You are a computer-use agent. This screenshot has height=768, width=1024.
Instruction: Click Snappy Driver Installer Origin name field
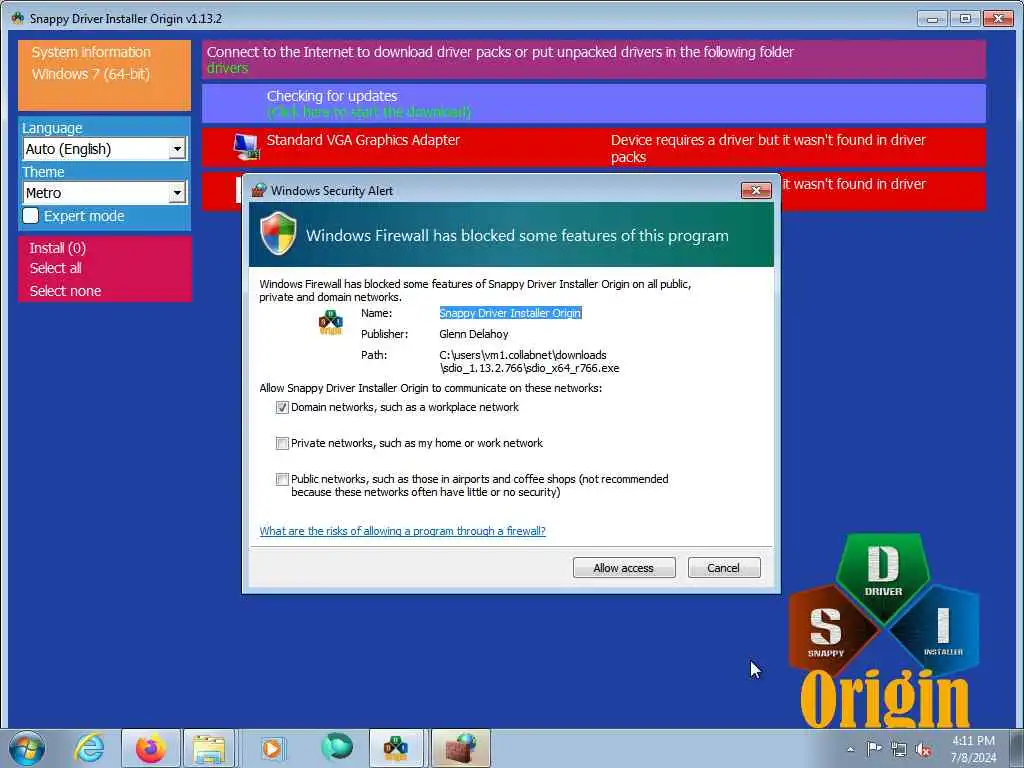pyautogui.click(x=510, y=313)
